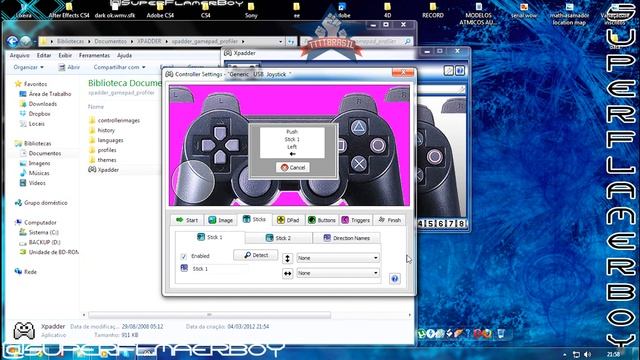Select set 8 in the Xpadder window
Image resolution: width=640 pixels, height=360 pixels.
pos(461,224)
